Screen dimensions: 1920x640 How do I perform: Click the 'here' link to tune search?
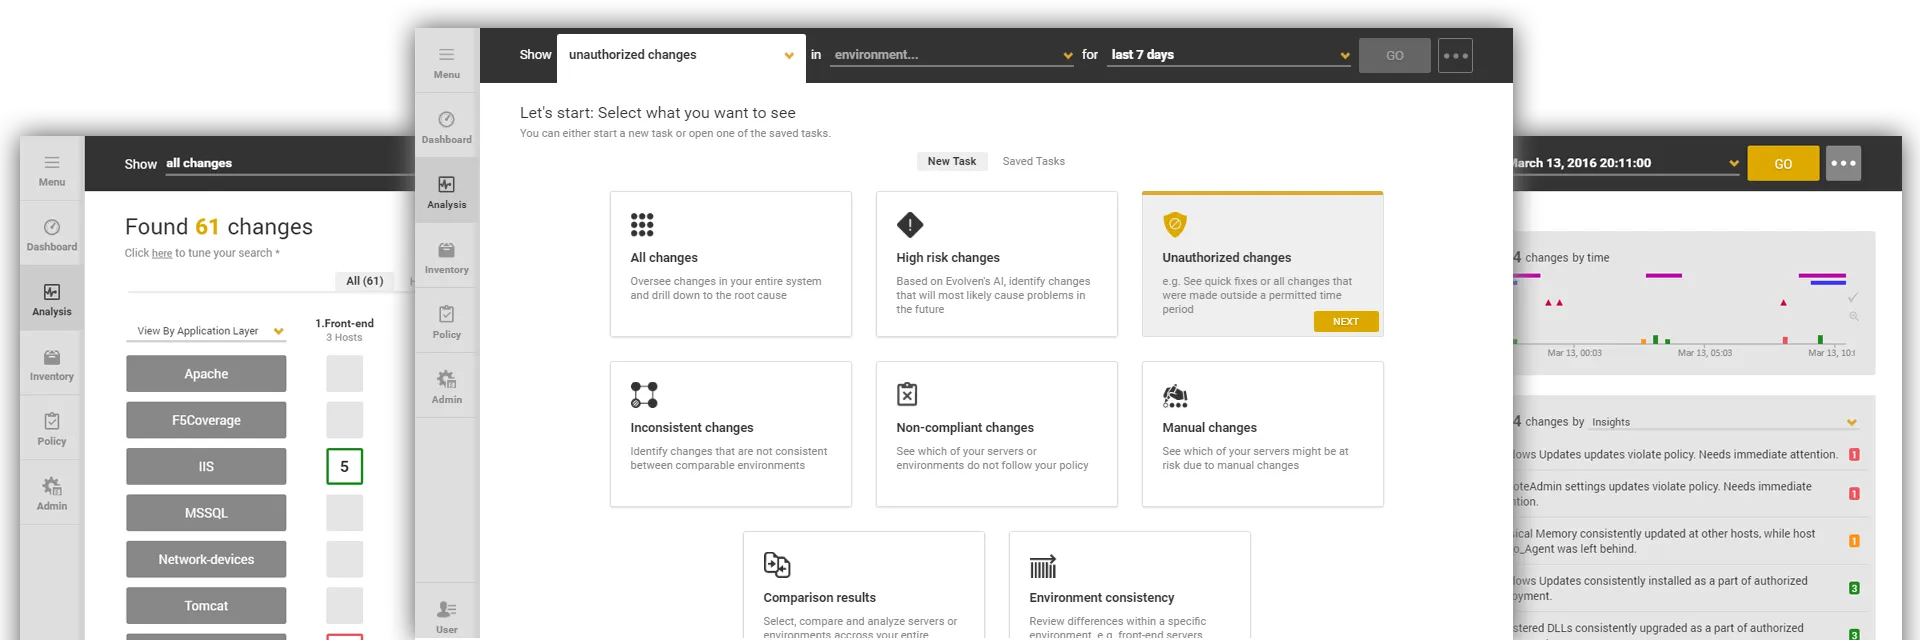tap(162, 254)
